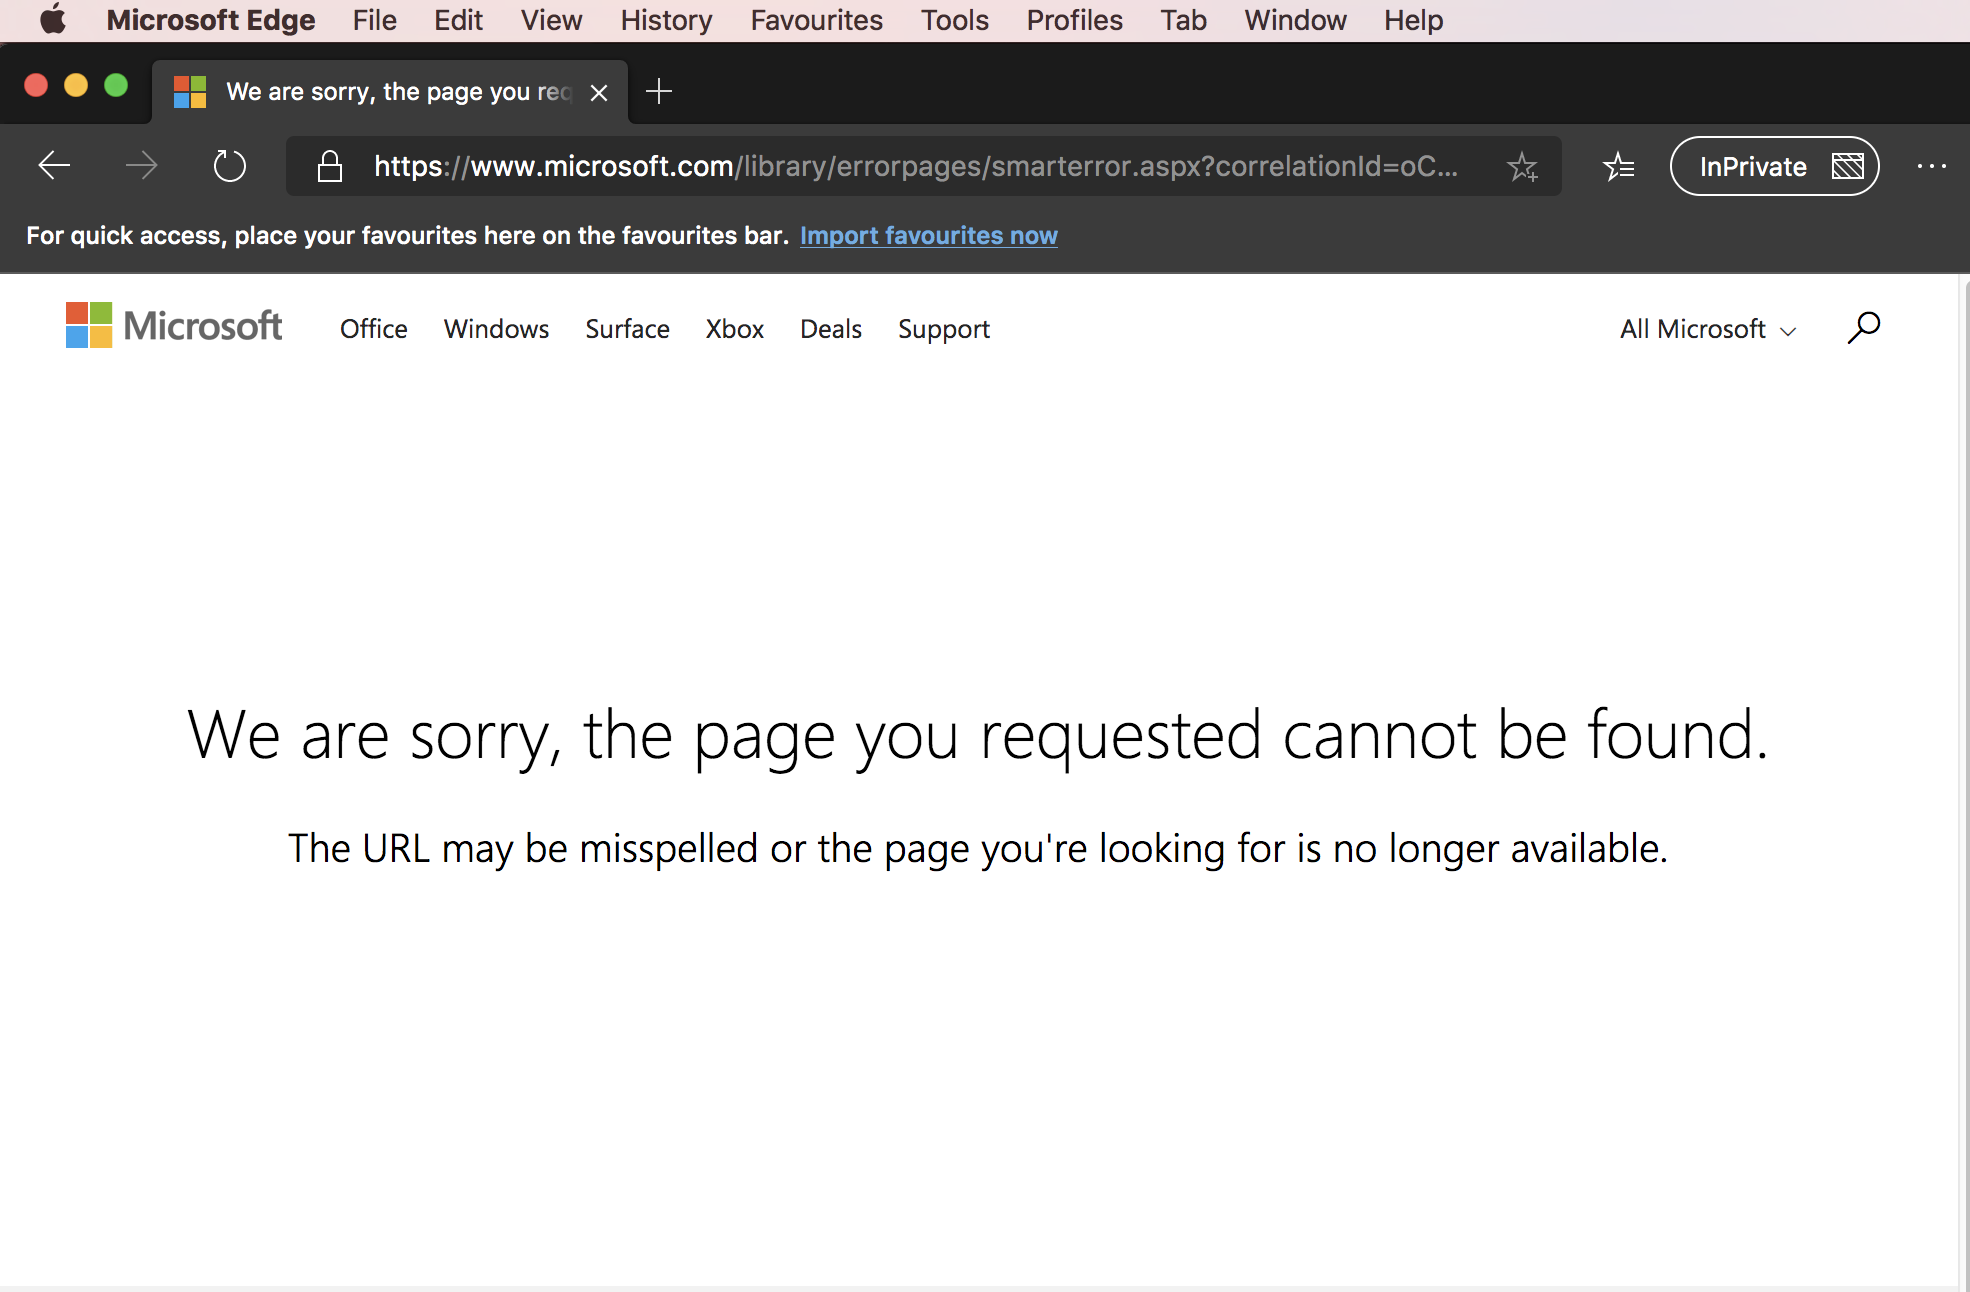Click the forward navigation arrow

click(141, 165)
